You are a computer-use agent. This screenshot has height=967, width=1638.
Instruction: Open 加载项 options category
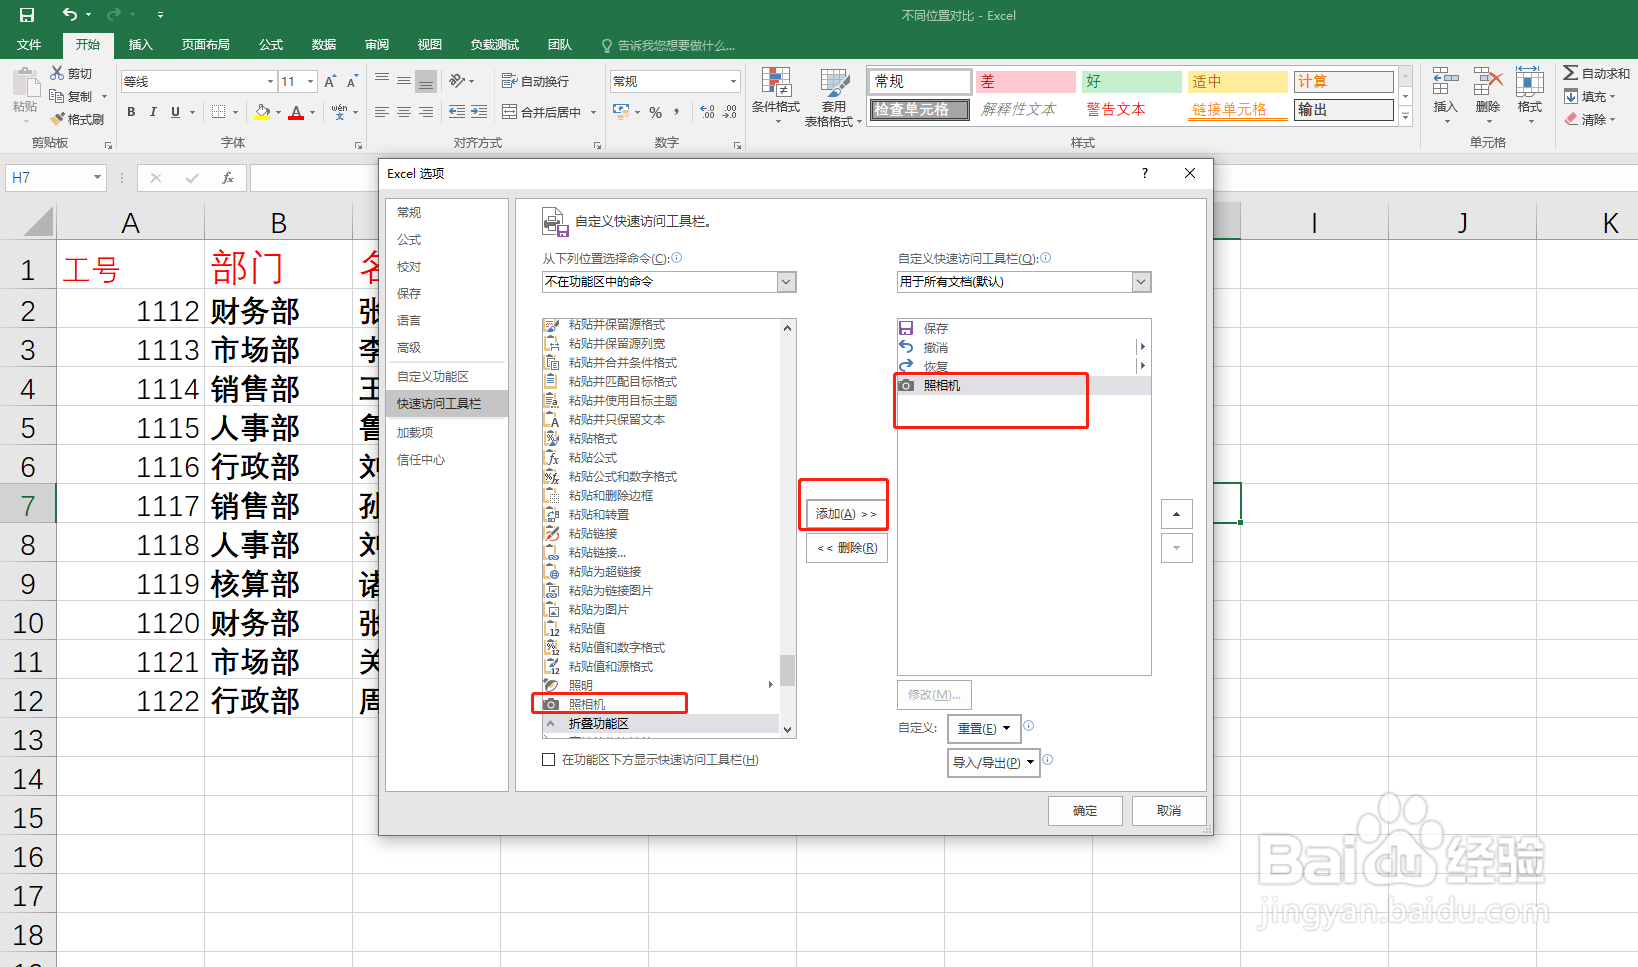tap(447, 433)
